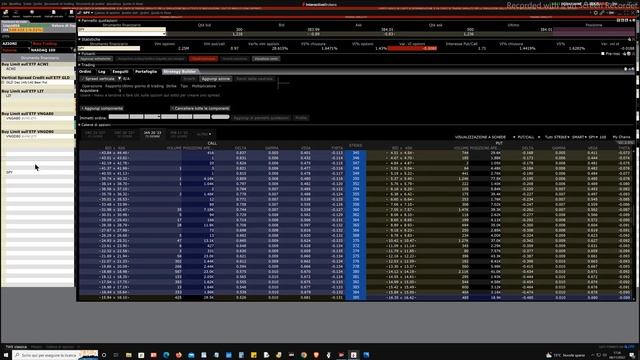Open Firefox from the taskbar
Image resolution: width=640 pixels, height=360 pixels.
tap(178, 355)
